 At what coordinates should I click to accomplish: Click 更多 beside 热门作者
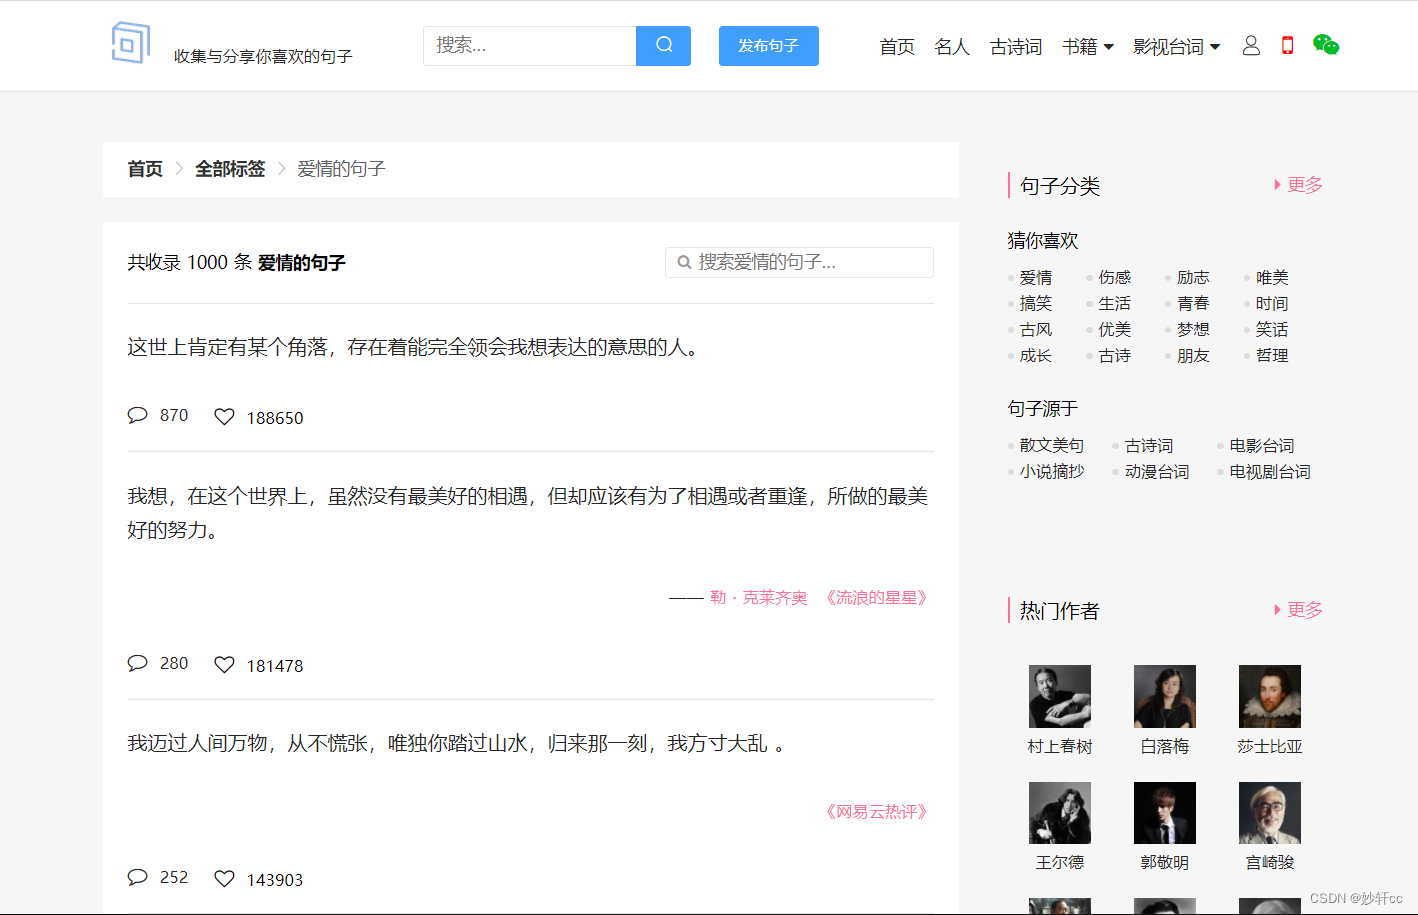[1298, 610]
